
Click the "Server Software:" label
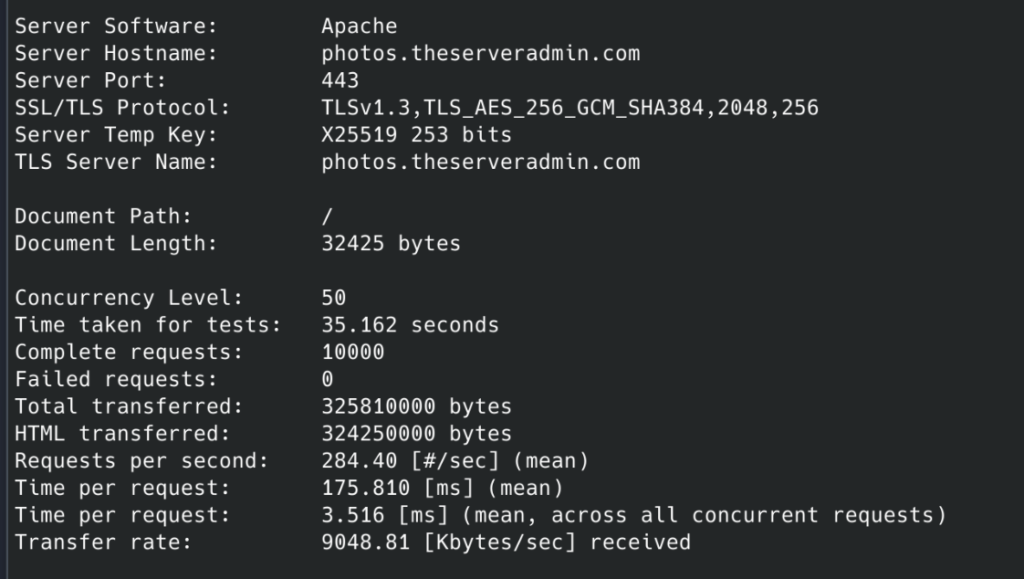pyautogui.click(x=115, y=26)
